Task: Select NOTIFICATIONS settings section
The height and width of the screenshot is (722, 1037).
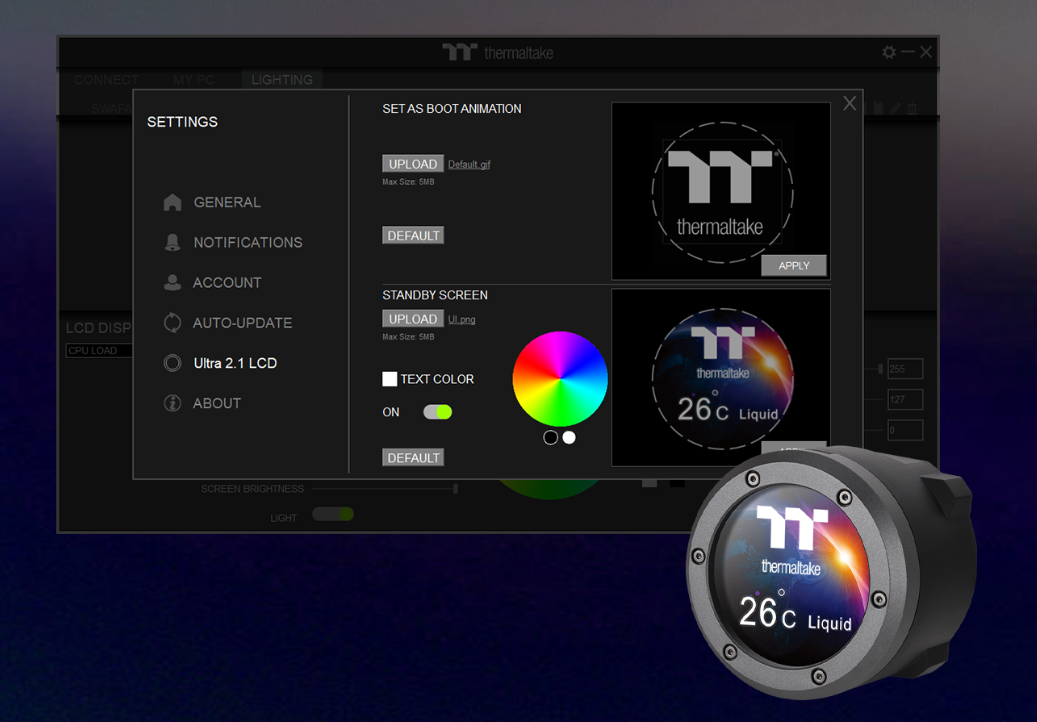Action: [x=248, y=243]
